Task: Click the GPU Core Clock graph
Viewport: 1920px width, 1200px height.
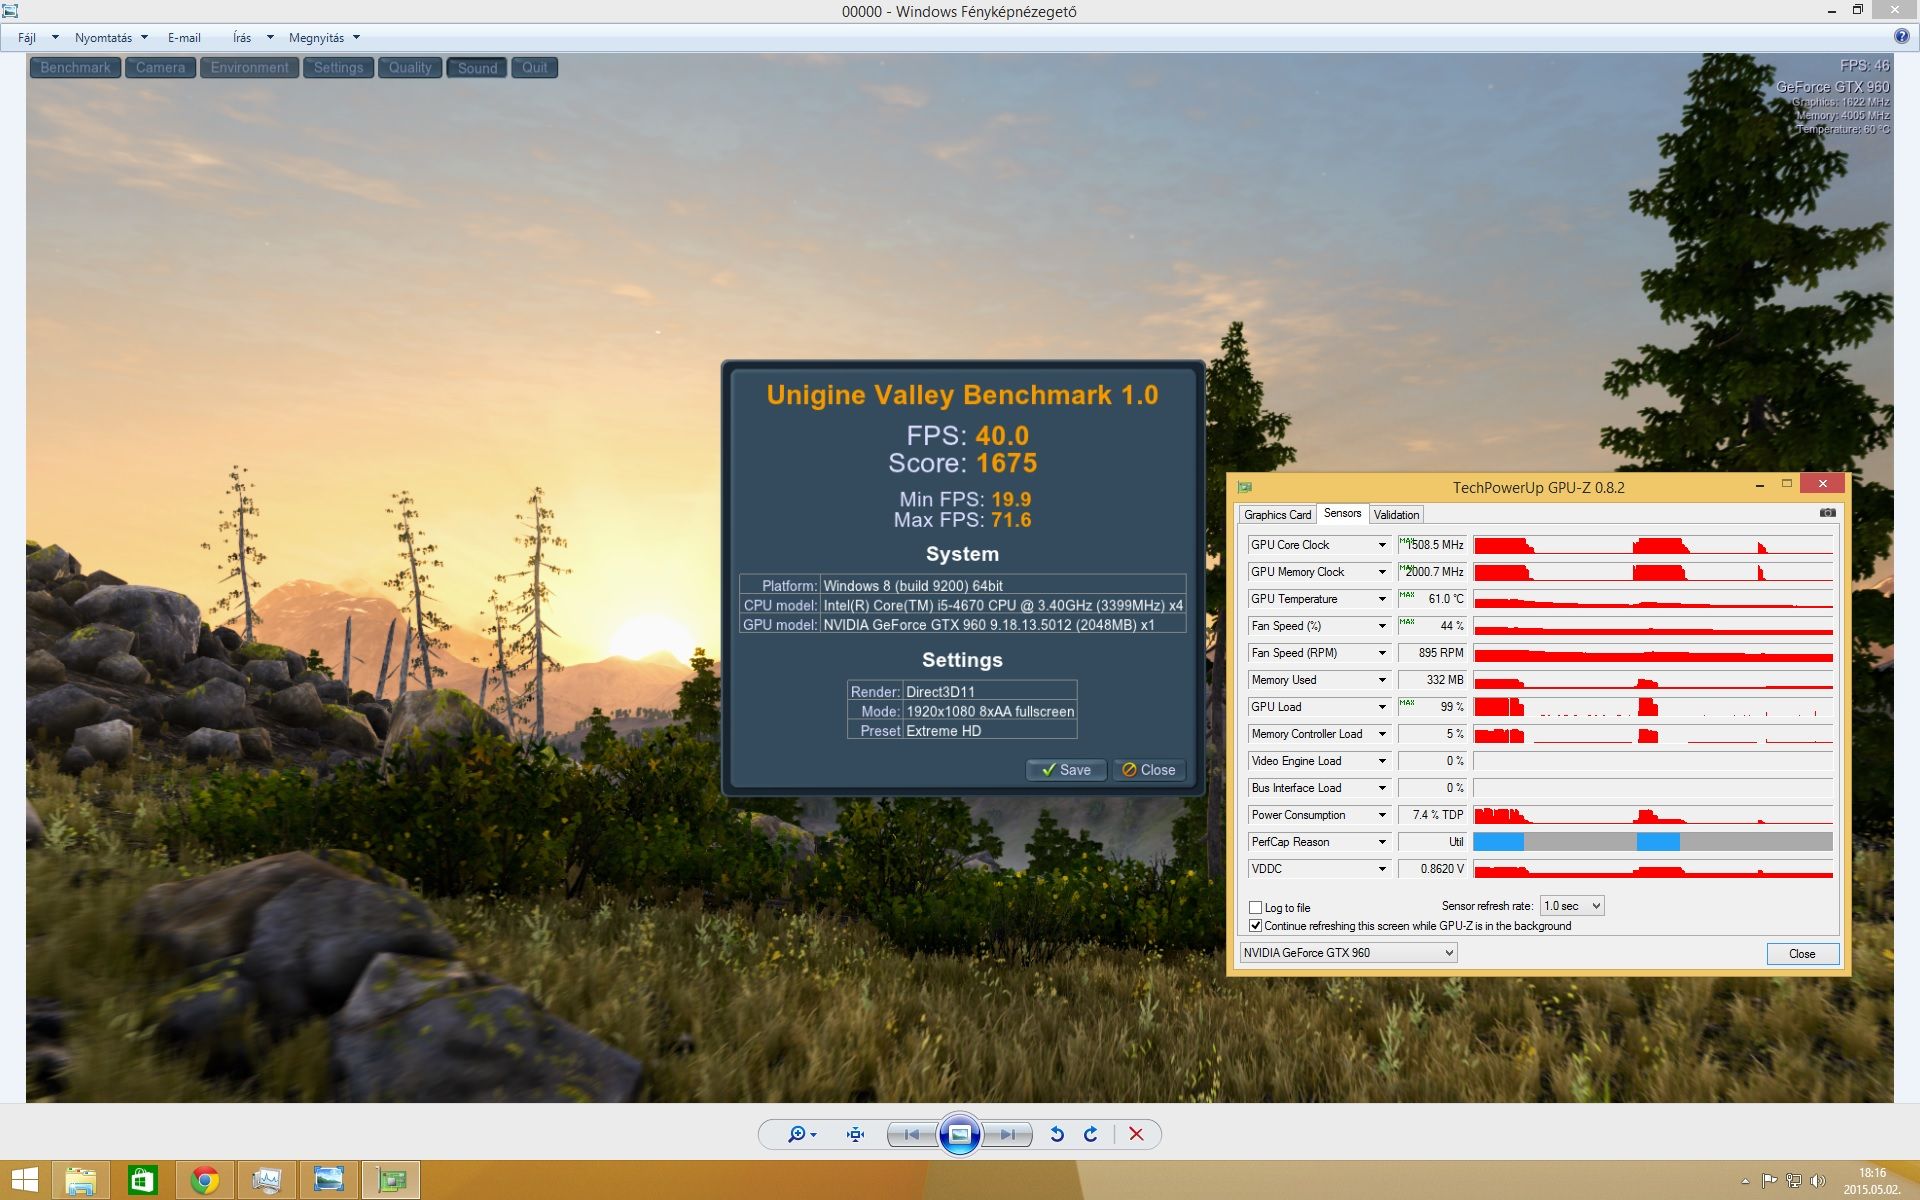Action: 1653,545
